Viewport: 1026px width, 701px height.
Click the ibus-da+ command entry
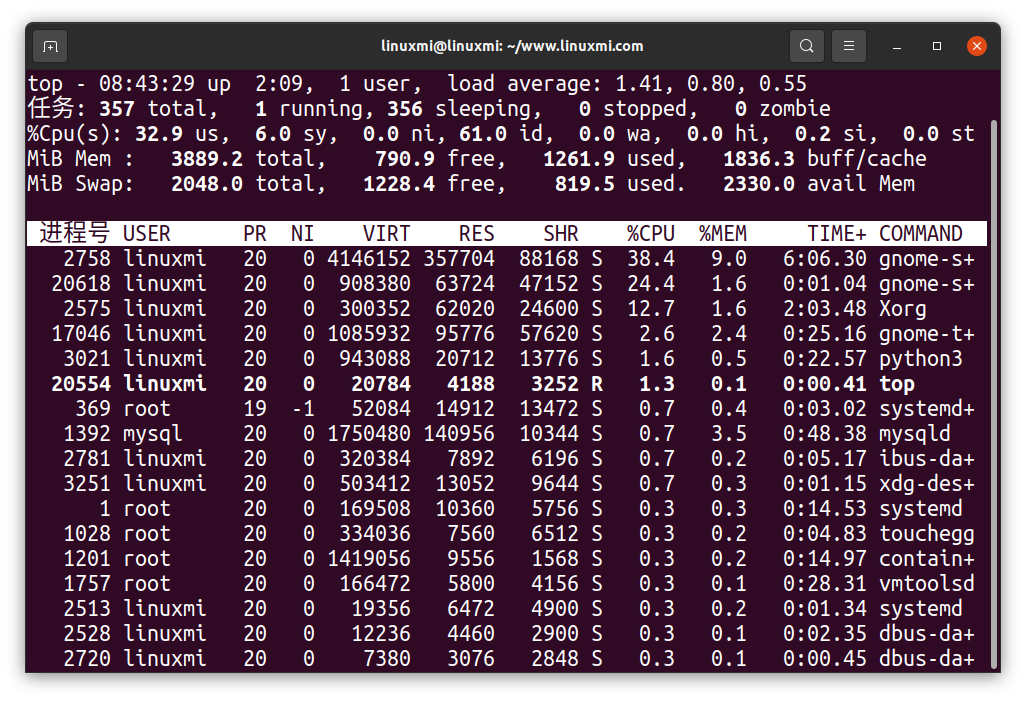point(927,459)
